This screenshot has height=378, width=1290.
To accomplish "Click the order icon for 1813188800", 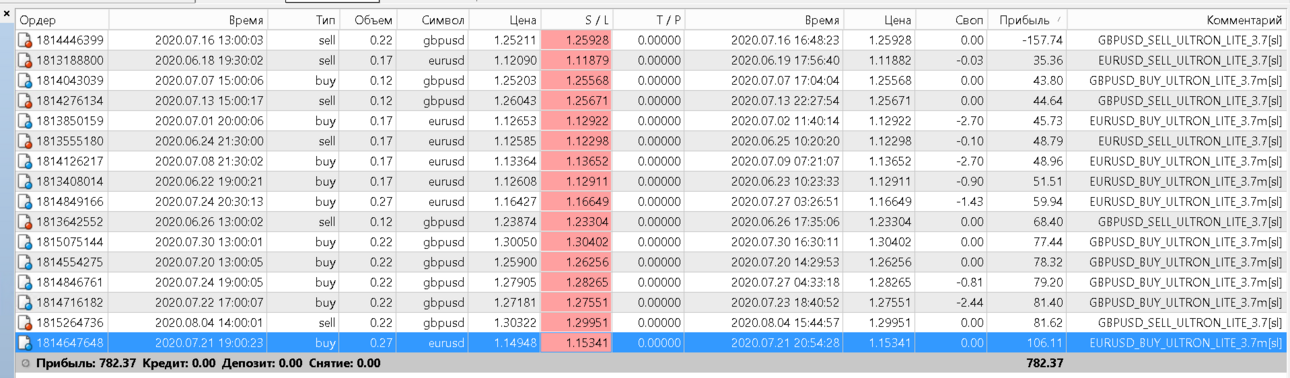I will (26, 61).
